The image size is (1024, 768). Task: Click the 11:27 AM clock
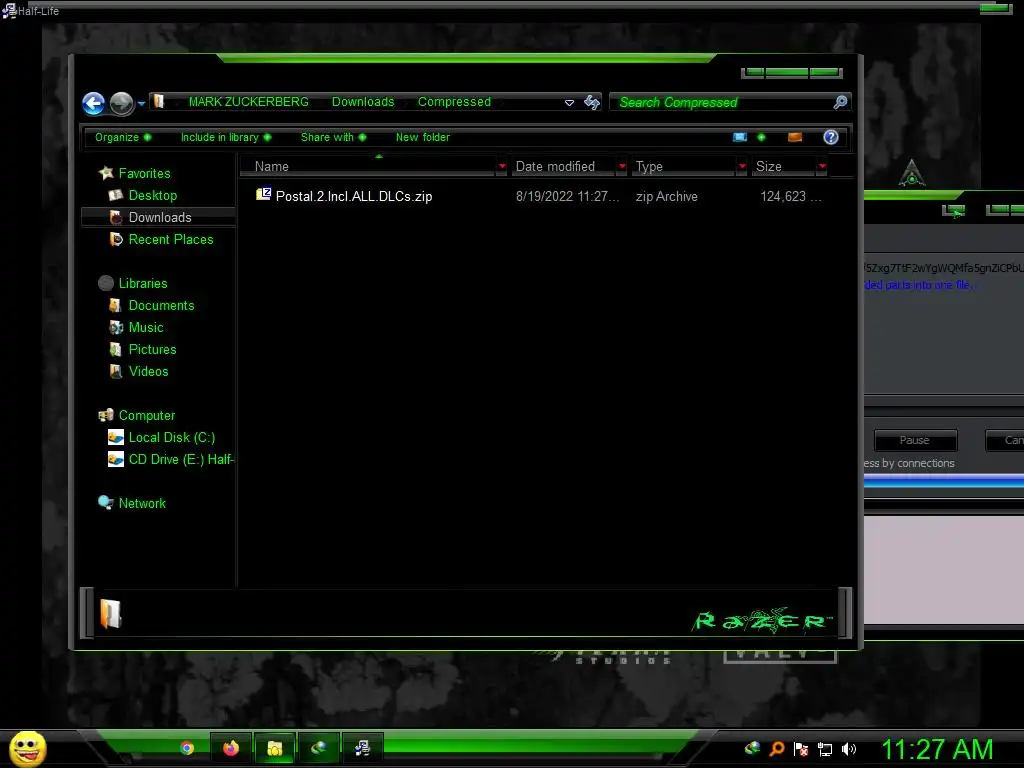pyautogui.click(x=937, y=749)
